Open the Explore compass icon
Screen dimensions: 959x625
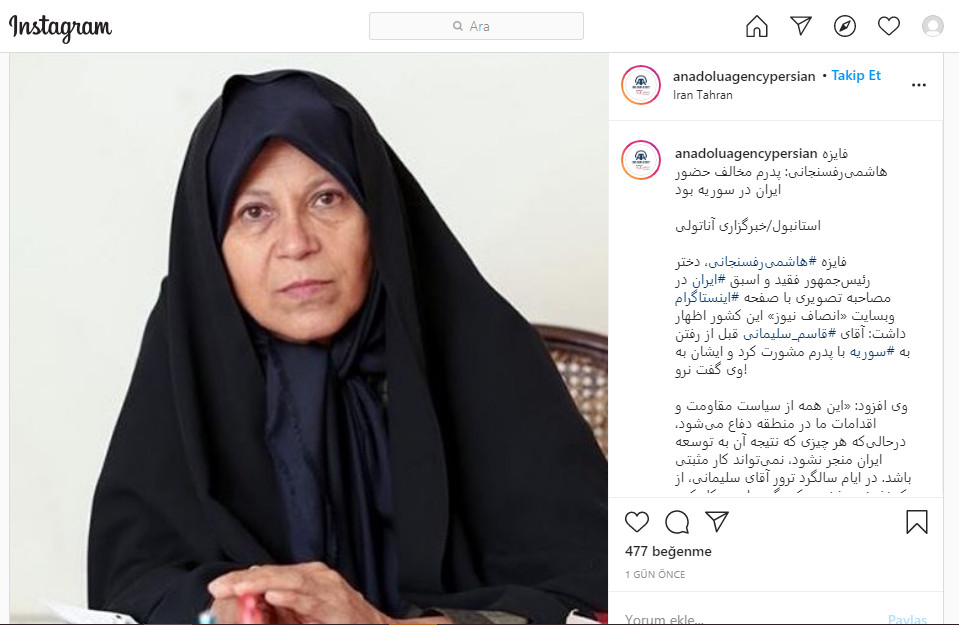pyautogui.click(x=845, y=26)
